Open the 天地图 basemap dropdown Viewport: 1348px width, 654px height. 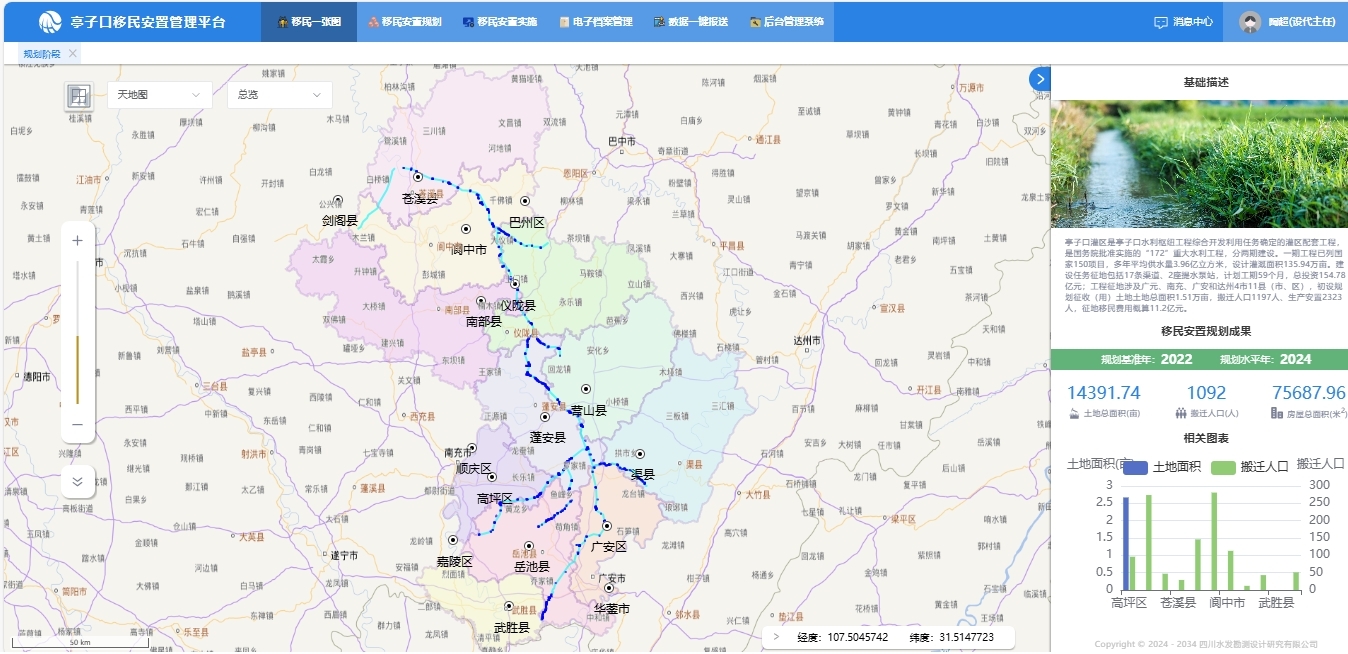[x=159, y=95]
